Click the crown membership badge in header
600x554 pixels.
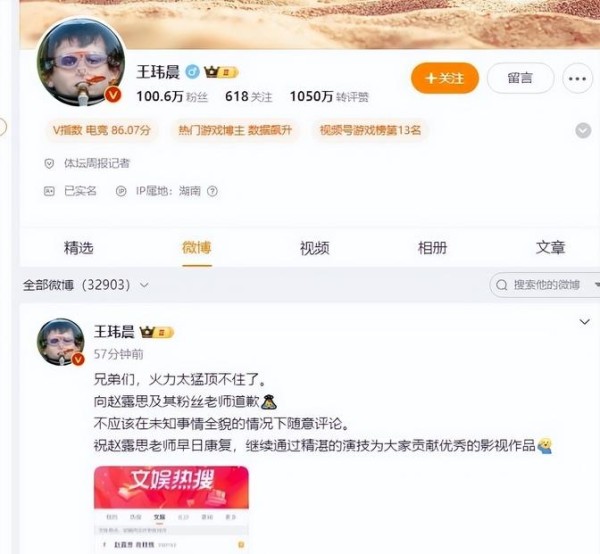point(221,72)
